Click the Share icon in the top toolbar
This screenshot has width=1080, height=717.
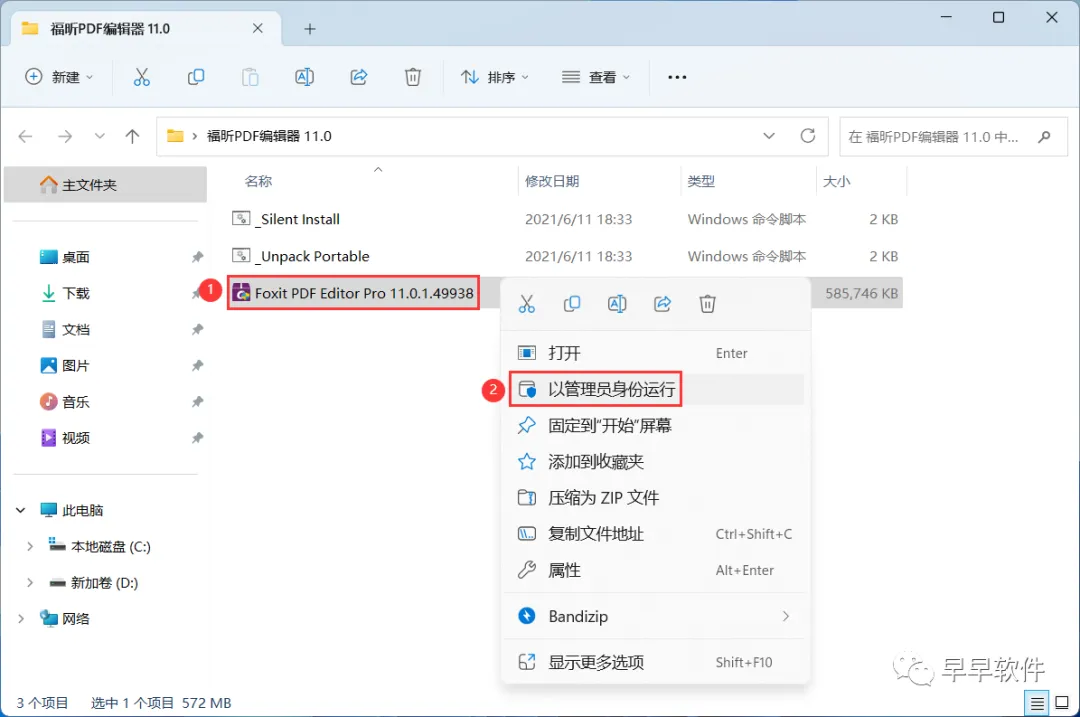click(x=359, y=77)
